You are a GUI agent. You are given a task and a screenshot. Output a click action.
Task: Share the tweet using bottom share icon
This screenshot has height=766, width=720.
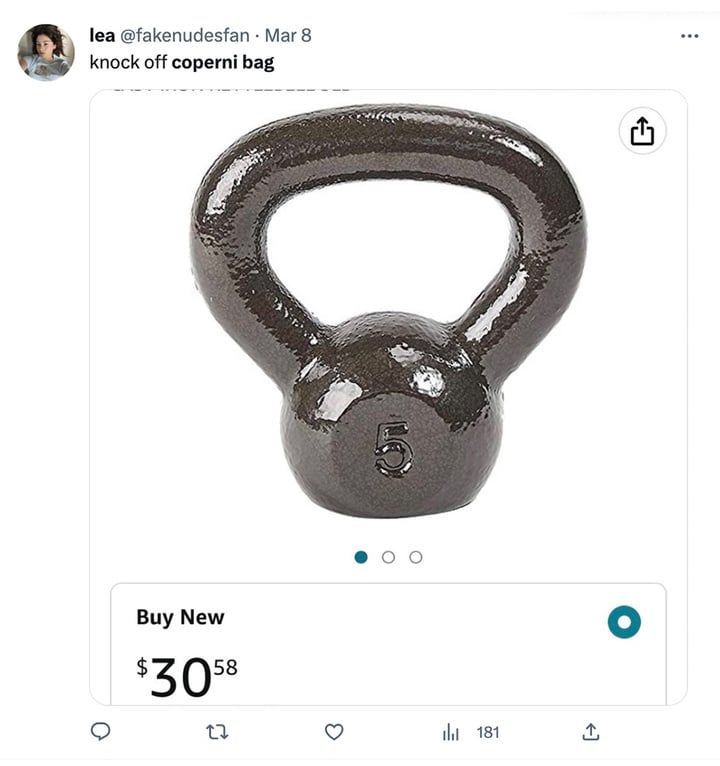[x=591, y=732]
